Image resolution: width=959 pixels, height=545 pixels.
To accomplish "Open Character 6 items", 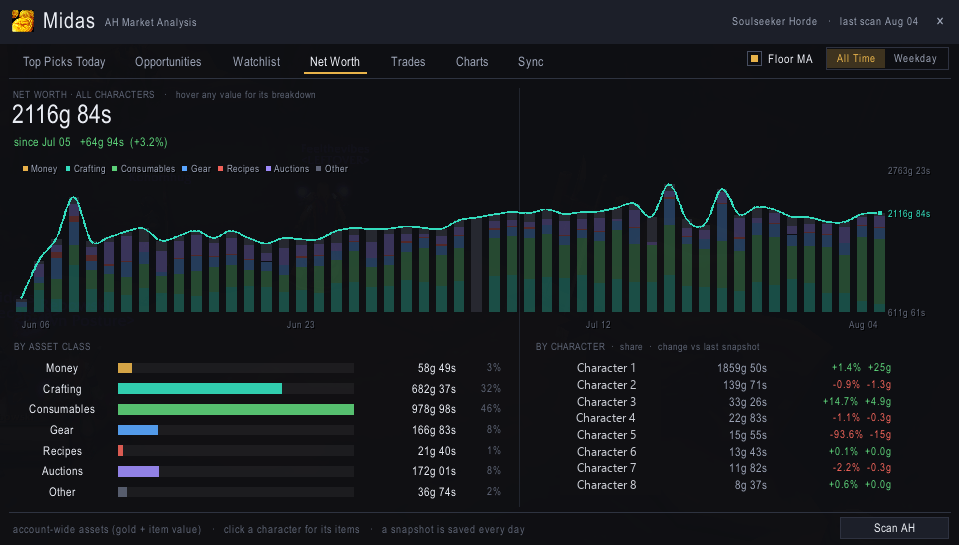I will [x=606, y=452].
